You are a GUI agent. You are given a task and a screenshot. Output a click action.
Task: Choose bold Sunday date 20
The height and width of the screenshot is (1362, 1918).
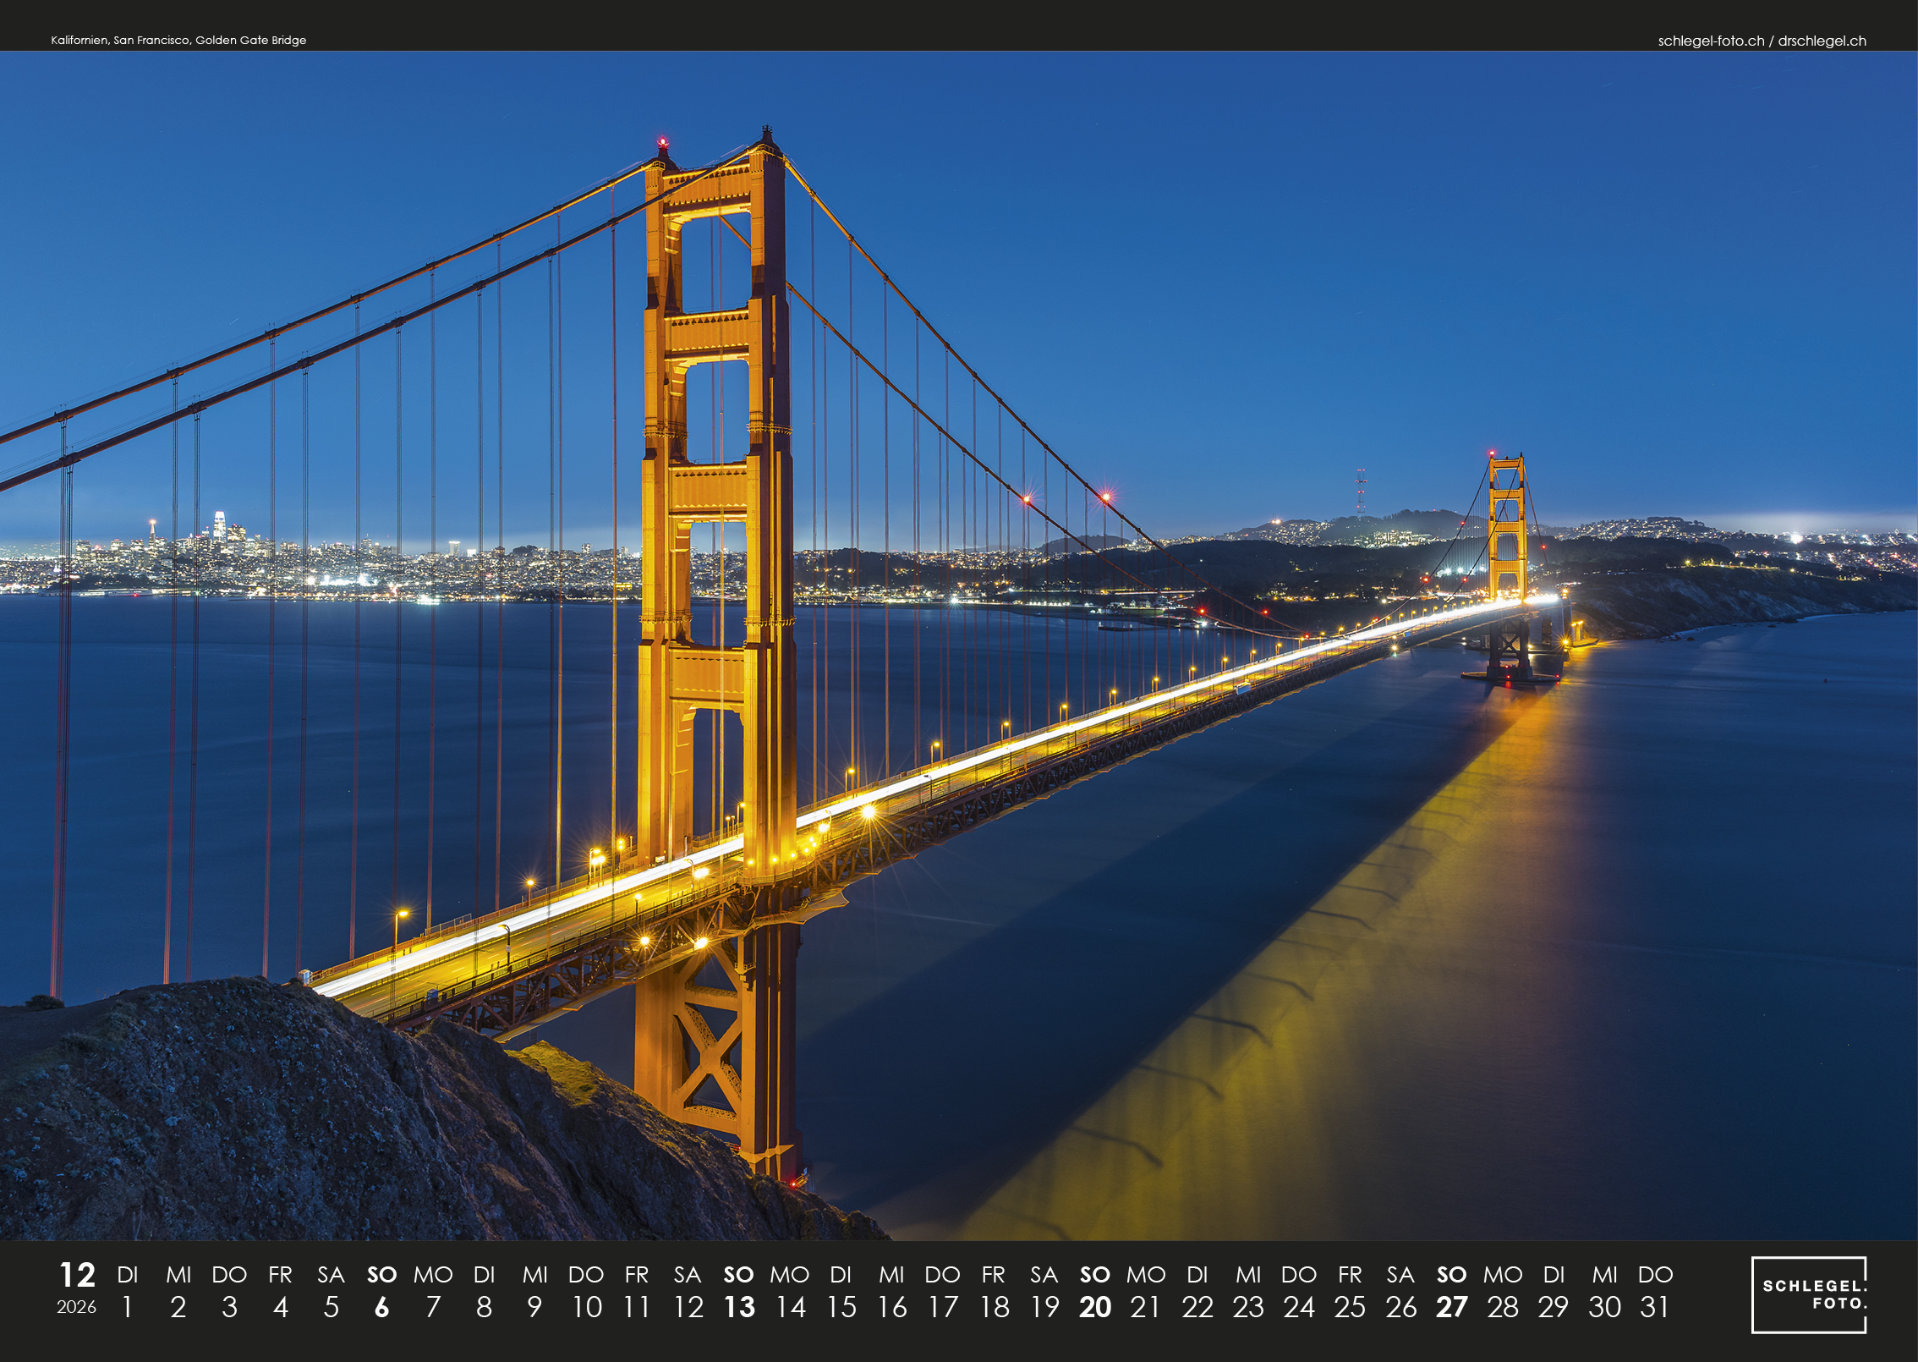1095,1306
